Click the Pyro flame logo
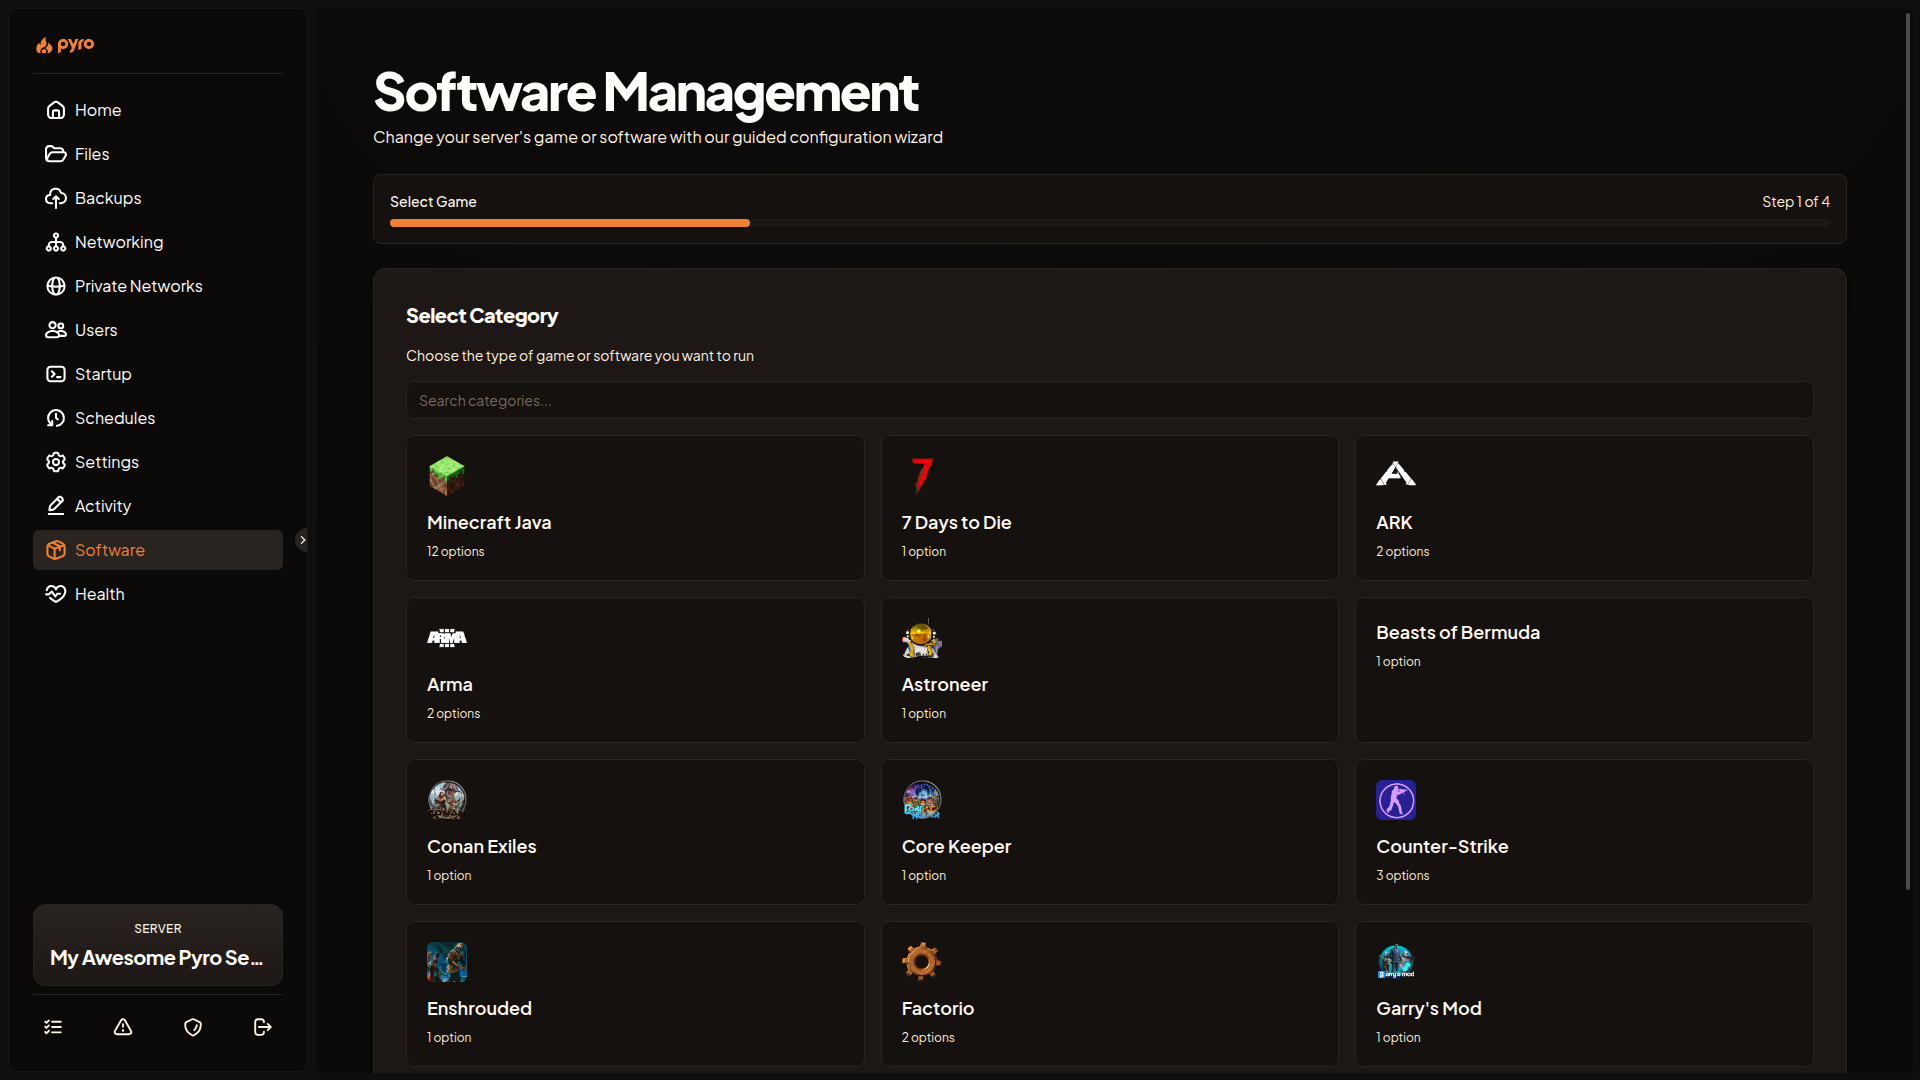1920x1080 pixels. click(65, 45)
